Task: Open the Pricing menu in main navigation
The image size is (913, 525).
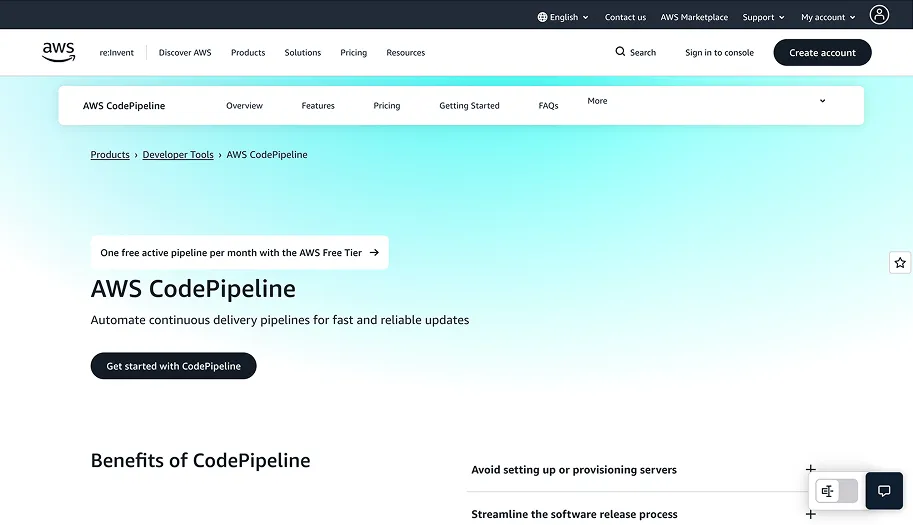Action: (353, 52)
